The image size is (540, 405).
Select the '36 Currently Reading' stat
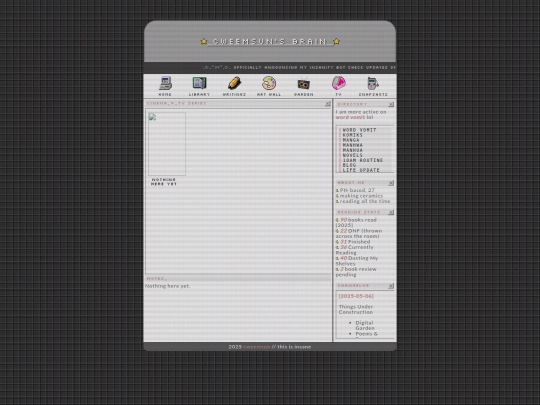[x=355, y=250]
